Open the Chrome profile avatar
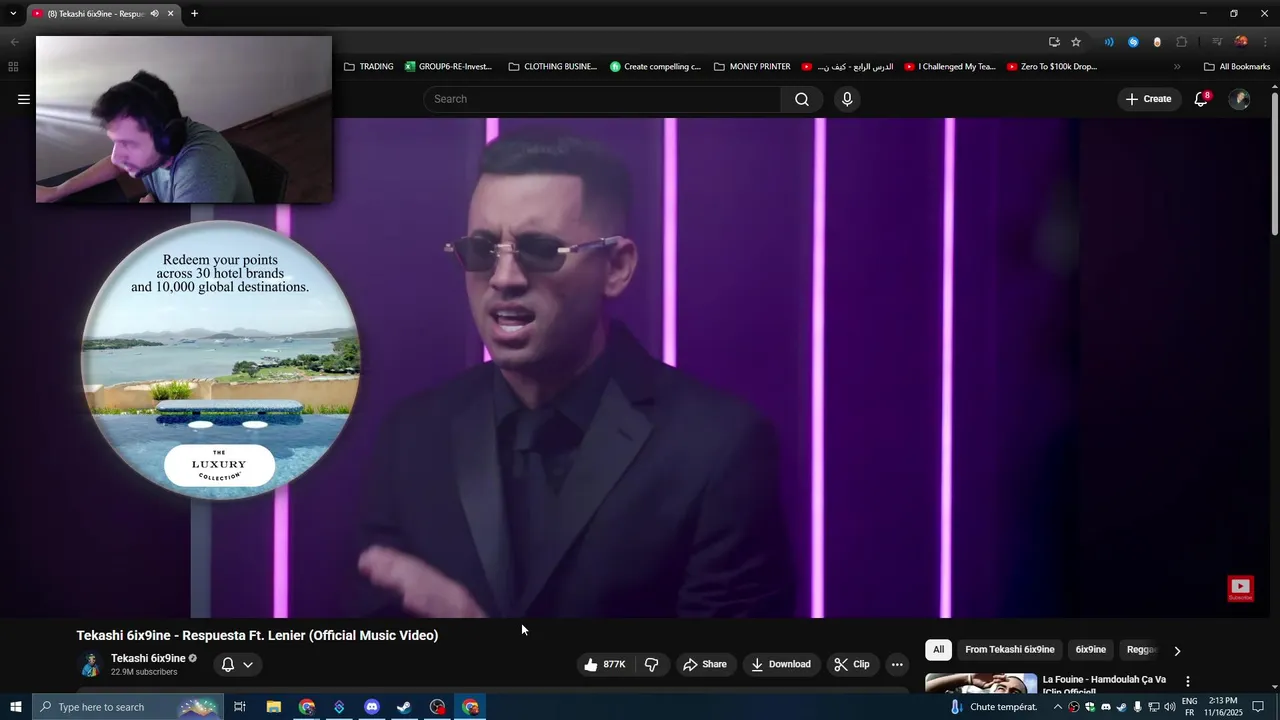This screenshot has height=720, width=1280. pyautogui.click(x=1241, y=42)
